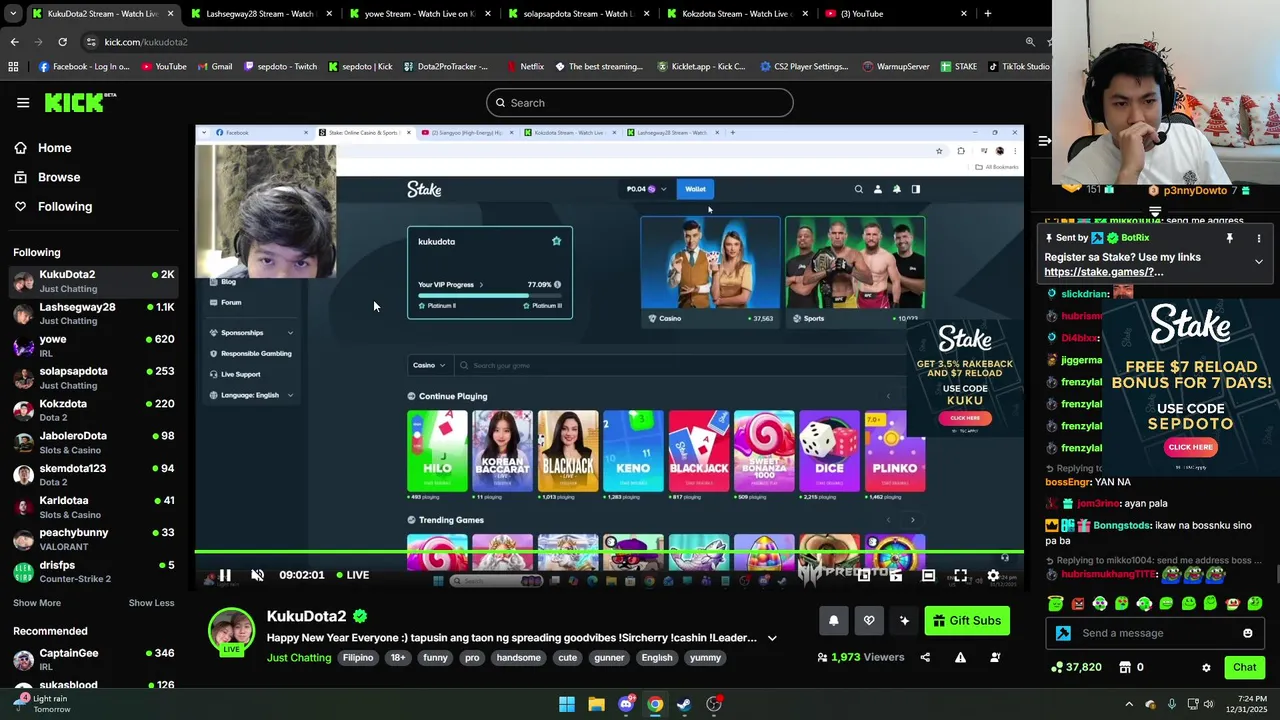
Task: Expand pinned BotRix message chevron
Action: (1259, 262)
